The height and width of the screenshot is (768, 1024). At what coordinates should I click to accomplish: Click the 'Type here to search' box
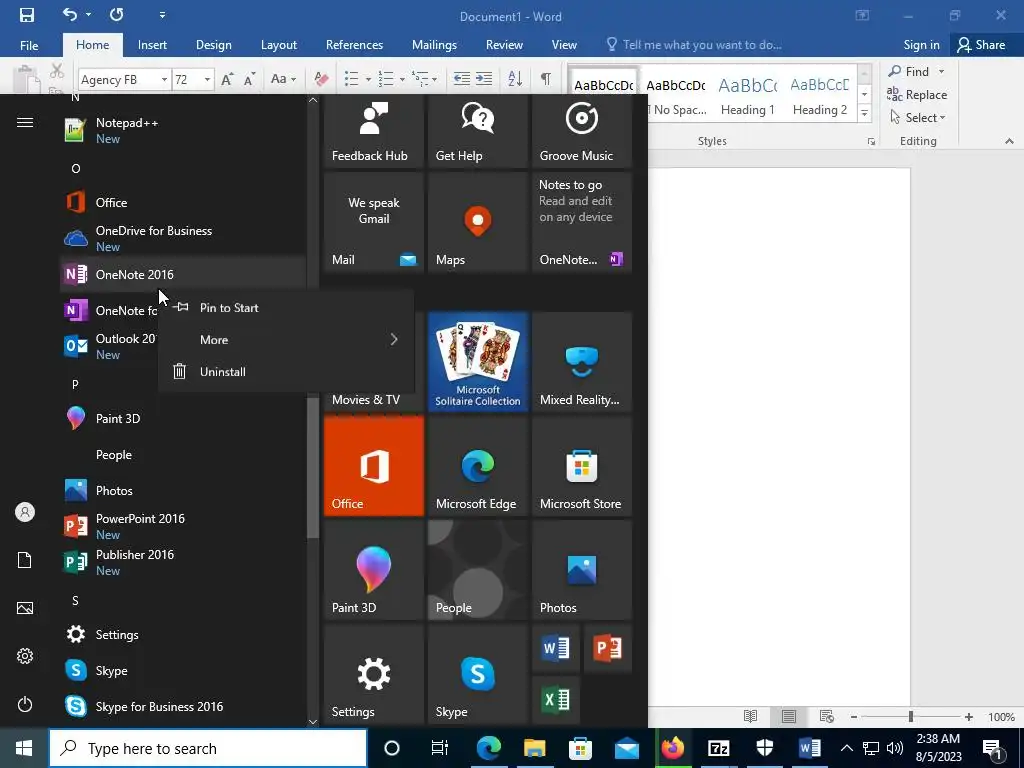pyautogui.click(x=208, y=748)
